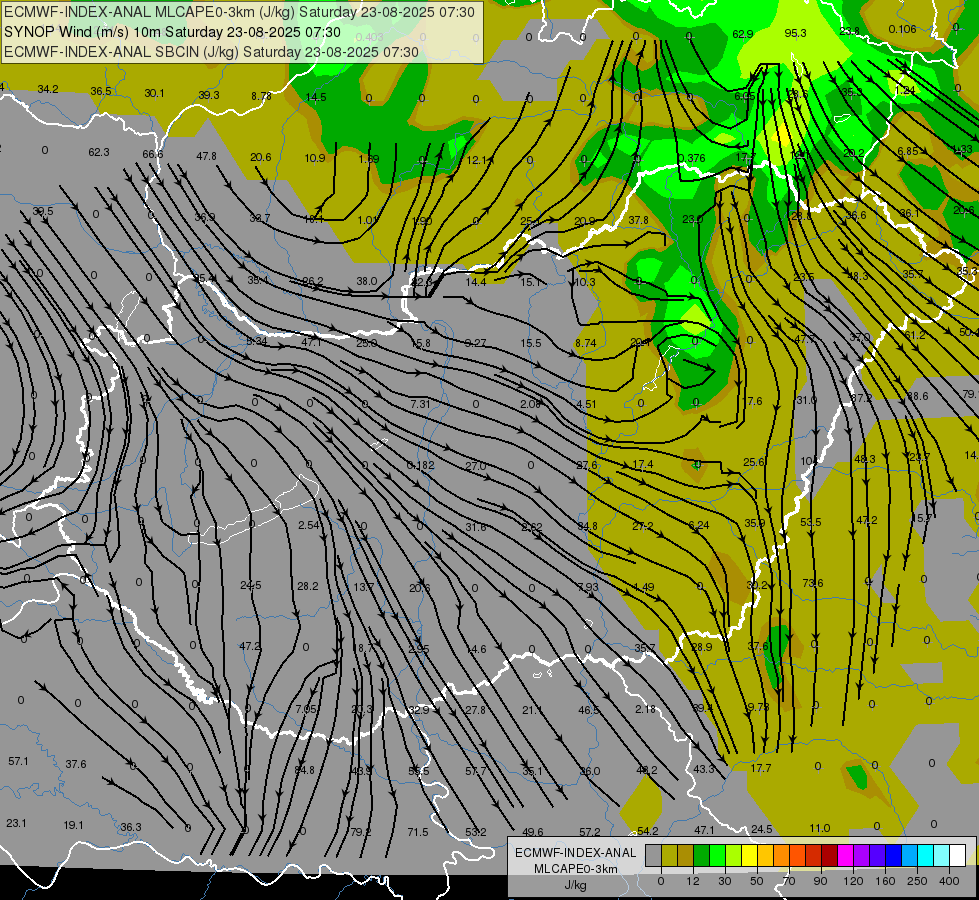Click the map value 7.93
Viewport: 979px width, 900px height.
click(x=588, y=586)
